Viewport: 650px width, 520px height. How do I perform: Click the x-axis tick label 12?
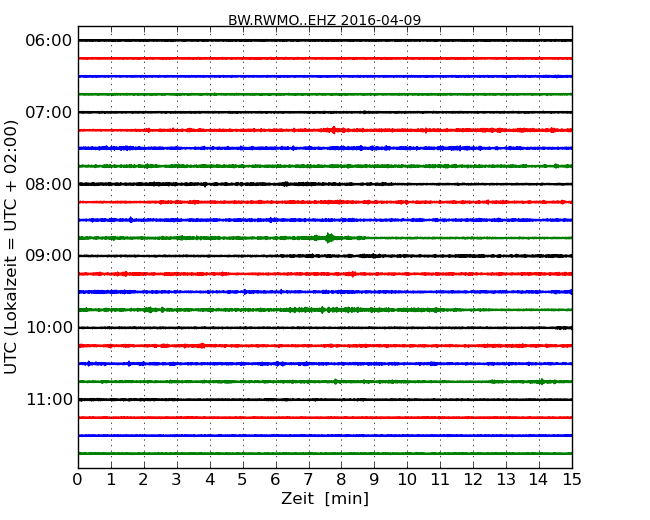click(473, 479)
